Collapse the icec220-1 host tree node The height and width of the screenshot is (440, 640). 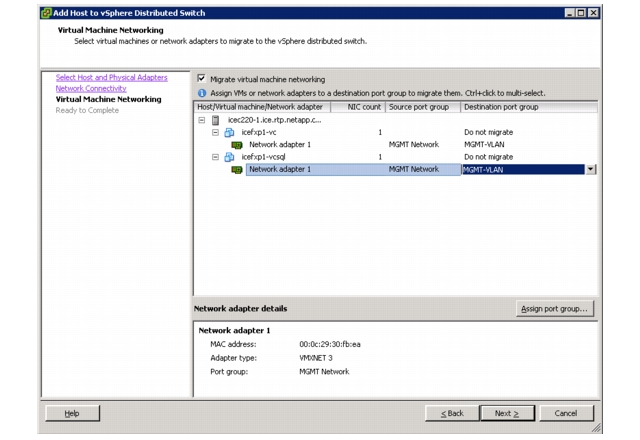(202, 120)
